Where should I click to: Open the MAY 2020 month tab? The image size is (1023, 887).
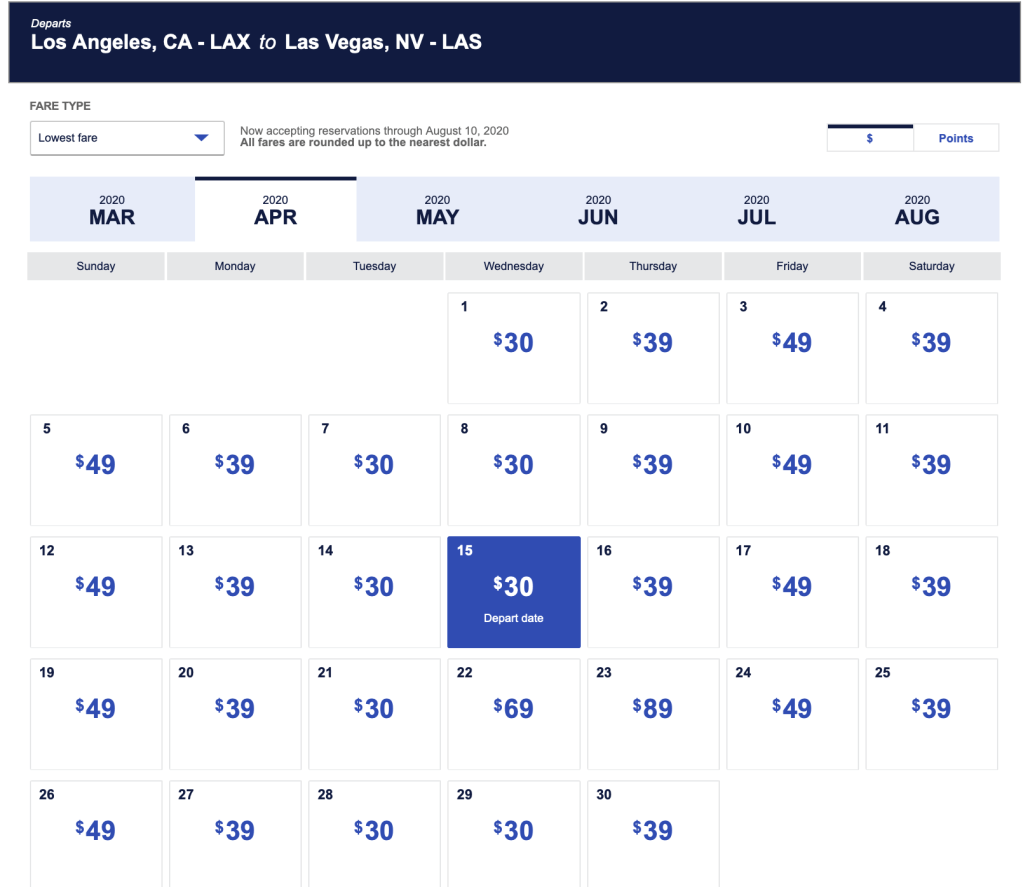[437, 210]
